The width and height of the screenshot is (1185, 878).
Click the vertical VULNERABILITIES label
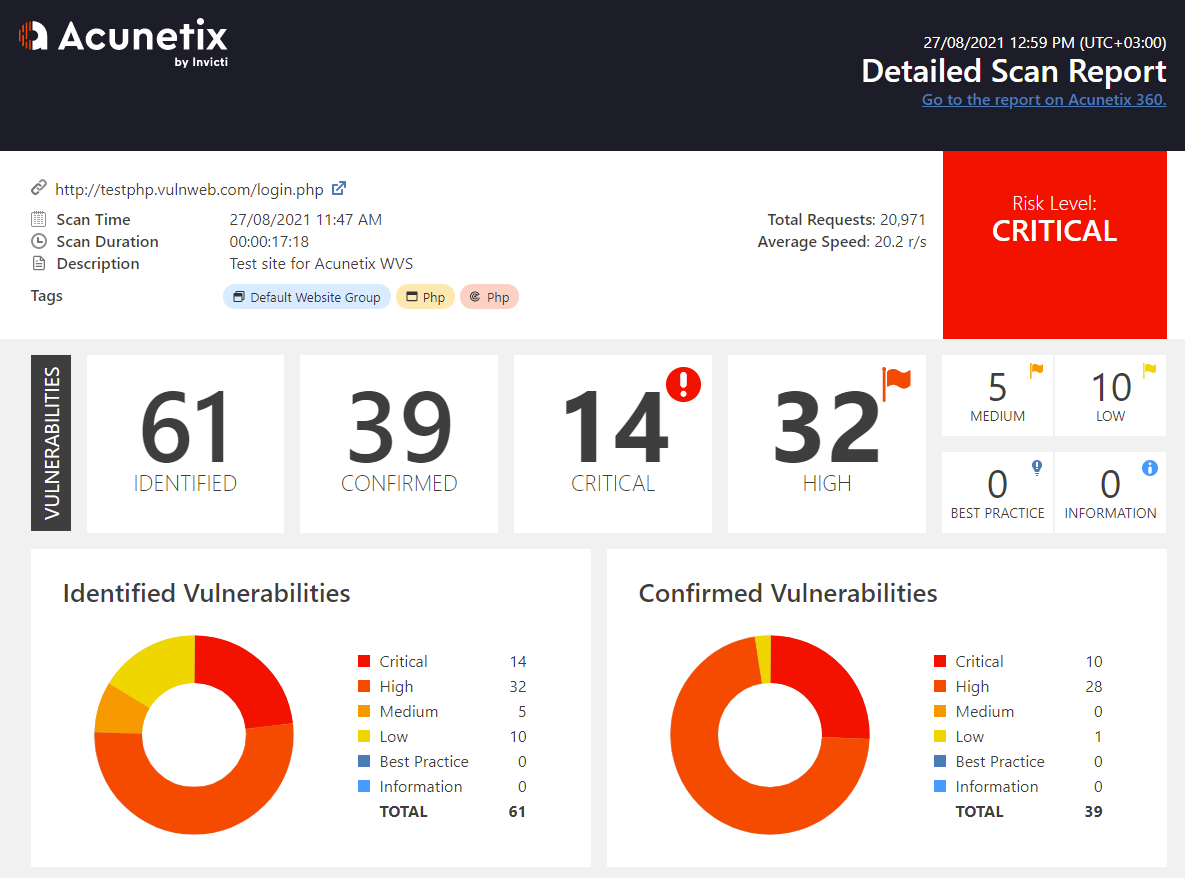click(51, 443)
